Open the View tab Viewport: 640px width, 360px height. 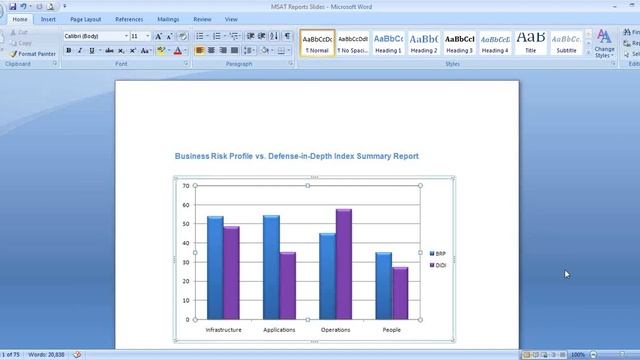(x=231, y=19)
